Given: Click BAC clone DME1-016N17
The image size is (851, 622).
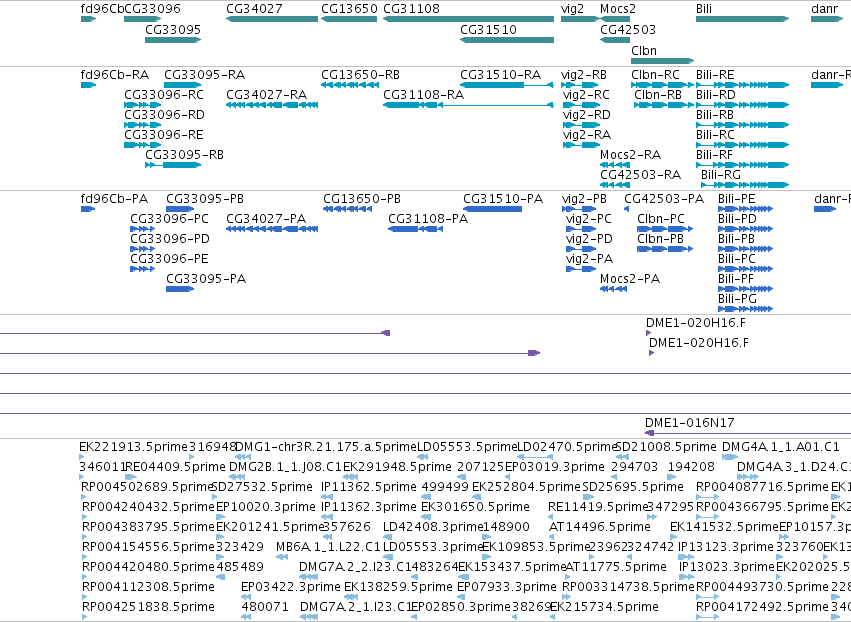Looking at the screenshot, I should [689, 423].
